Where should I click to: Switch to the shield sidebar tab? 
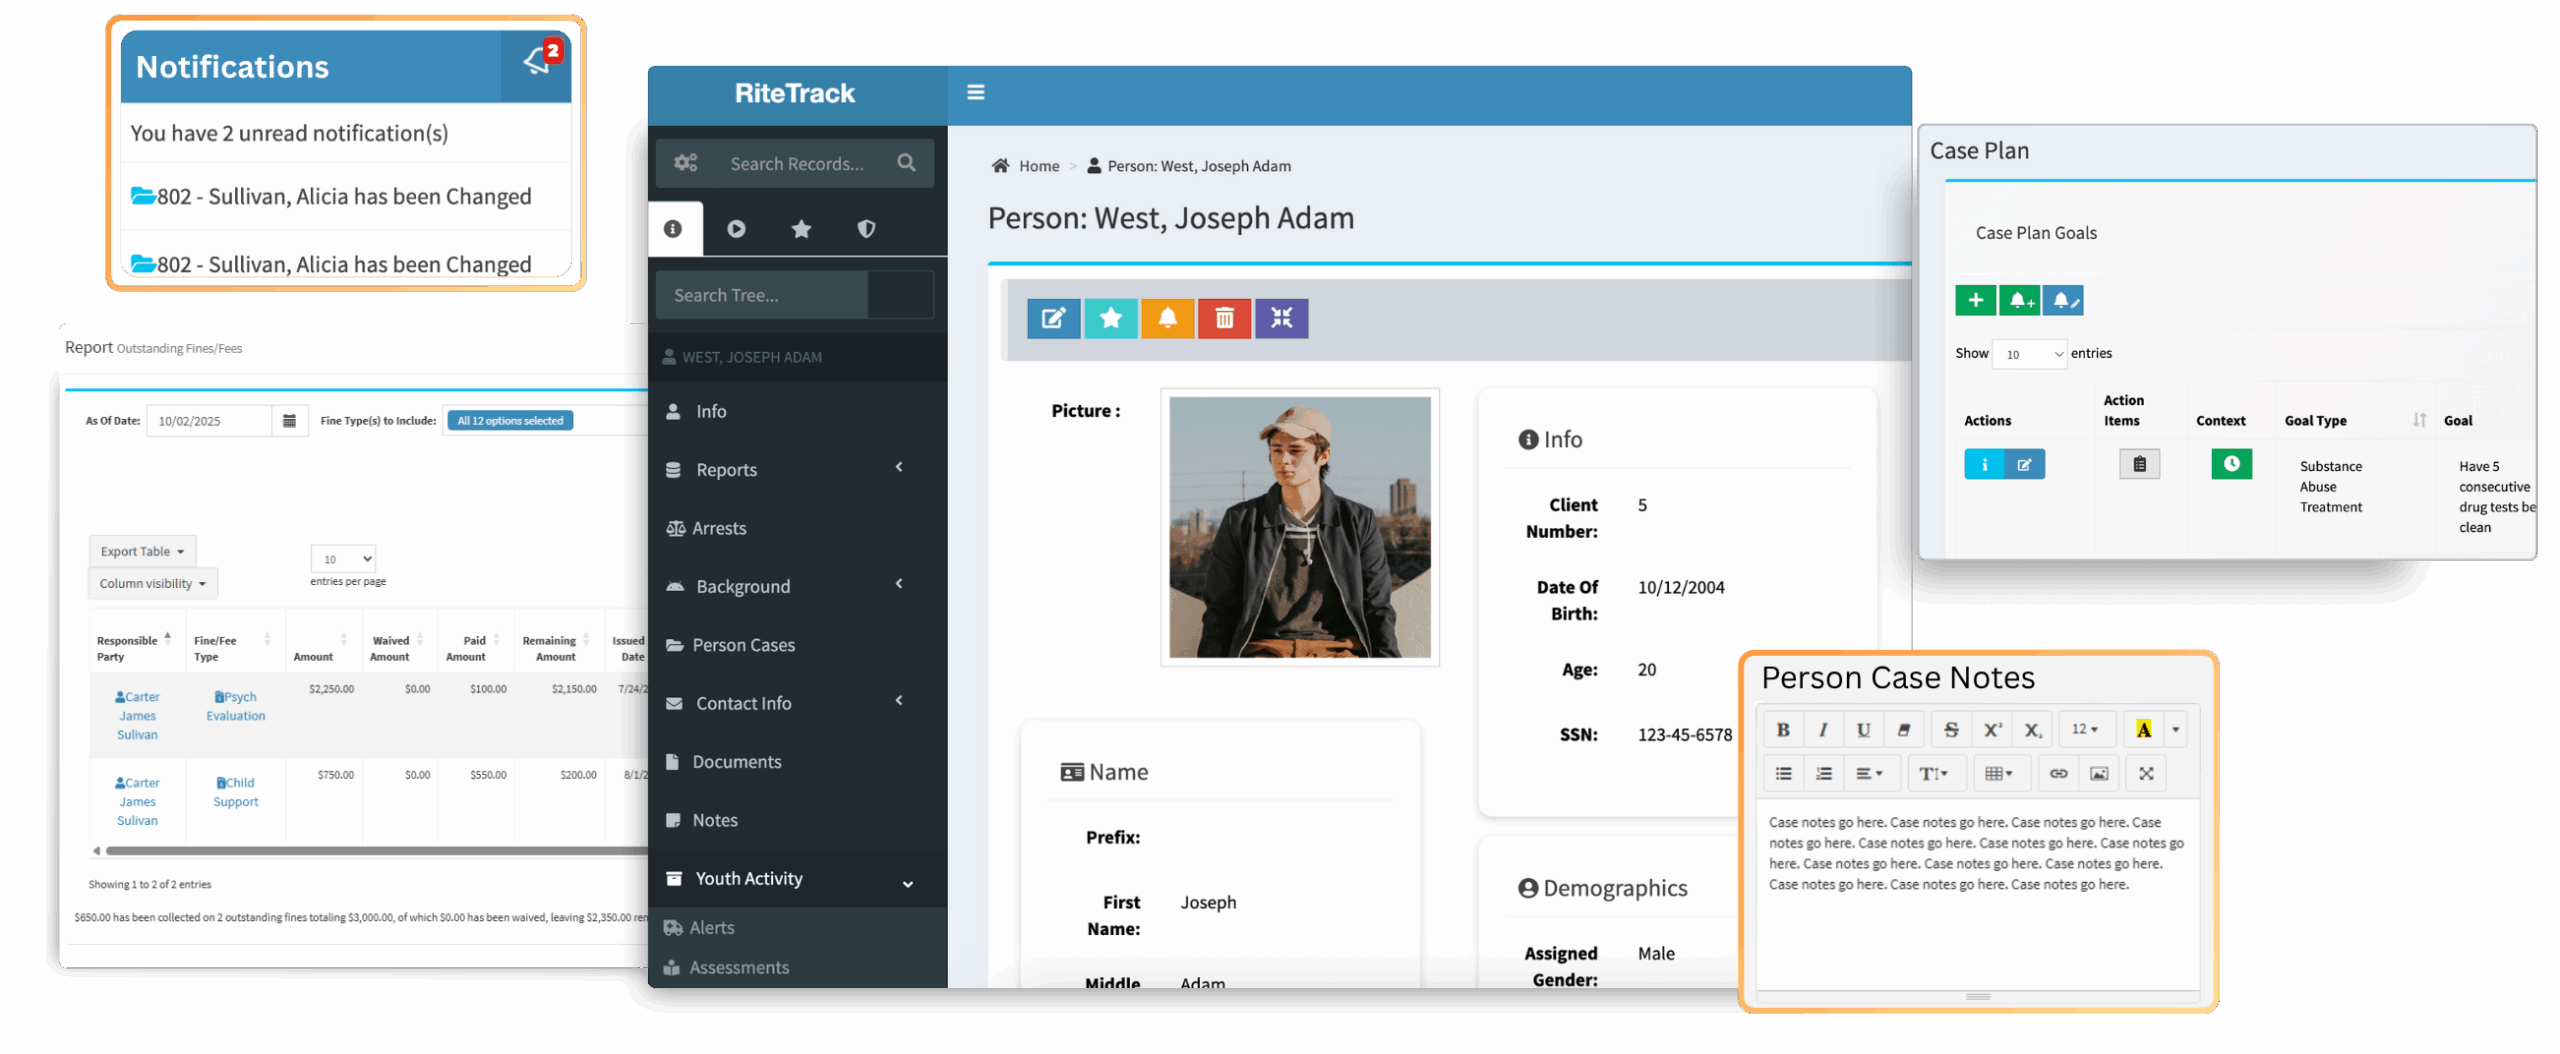pos(866,229)
